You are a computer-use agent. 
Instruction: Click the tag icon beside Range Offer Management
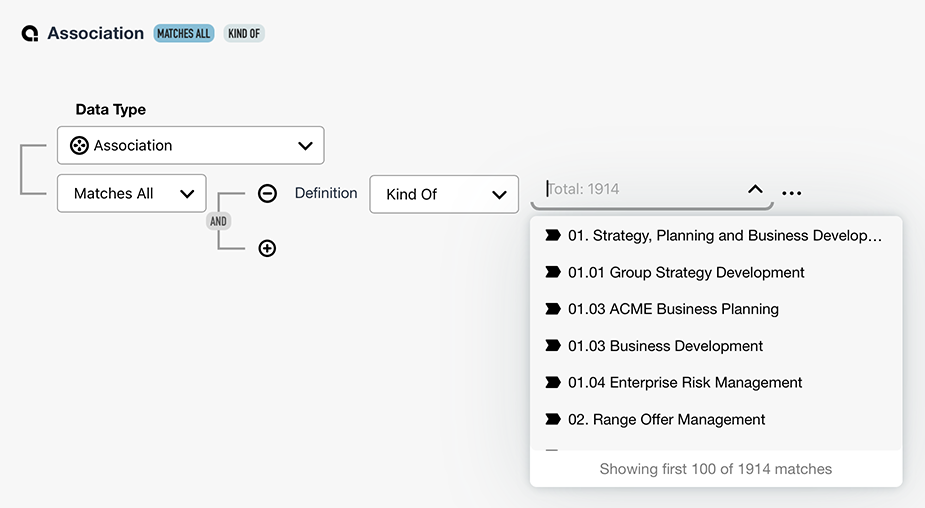[552, 419]
